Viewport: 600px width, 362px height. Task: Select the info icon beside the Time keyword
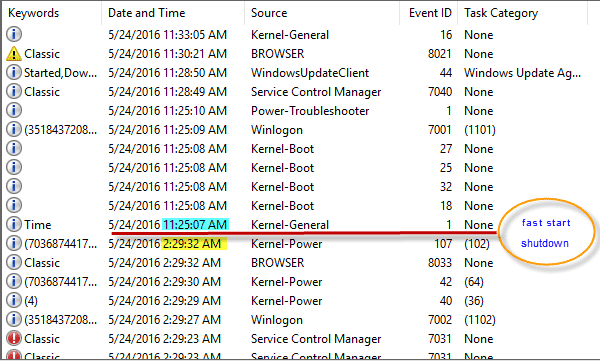14,224
